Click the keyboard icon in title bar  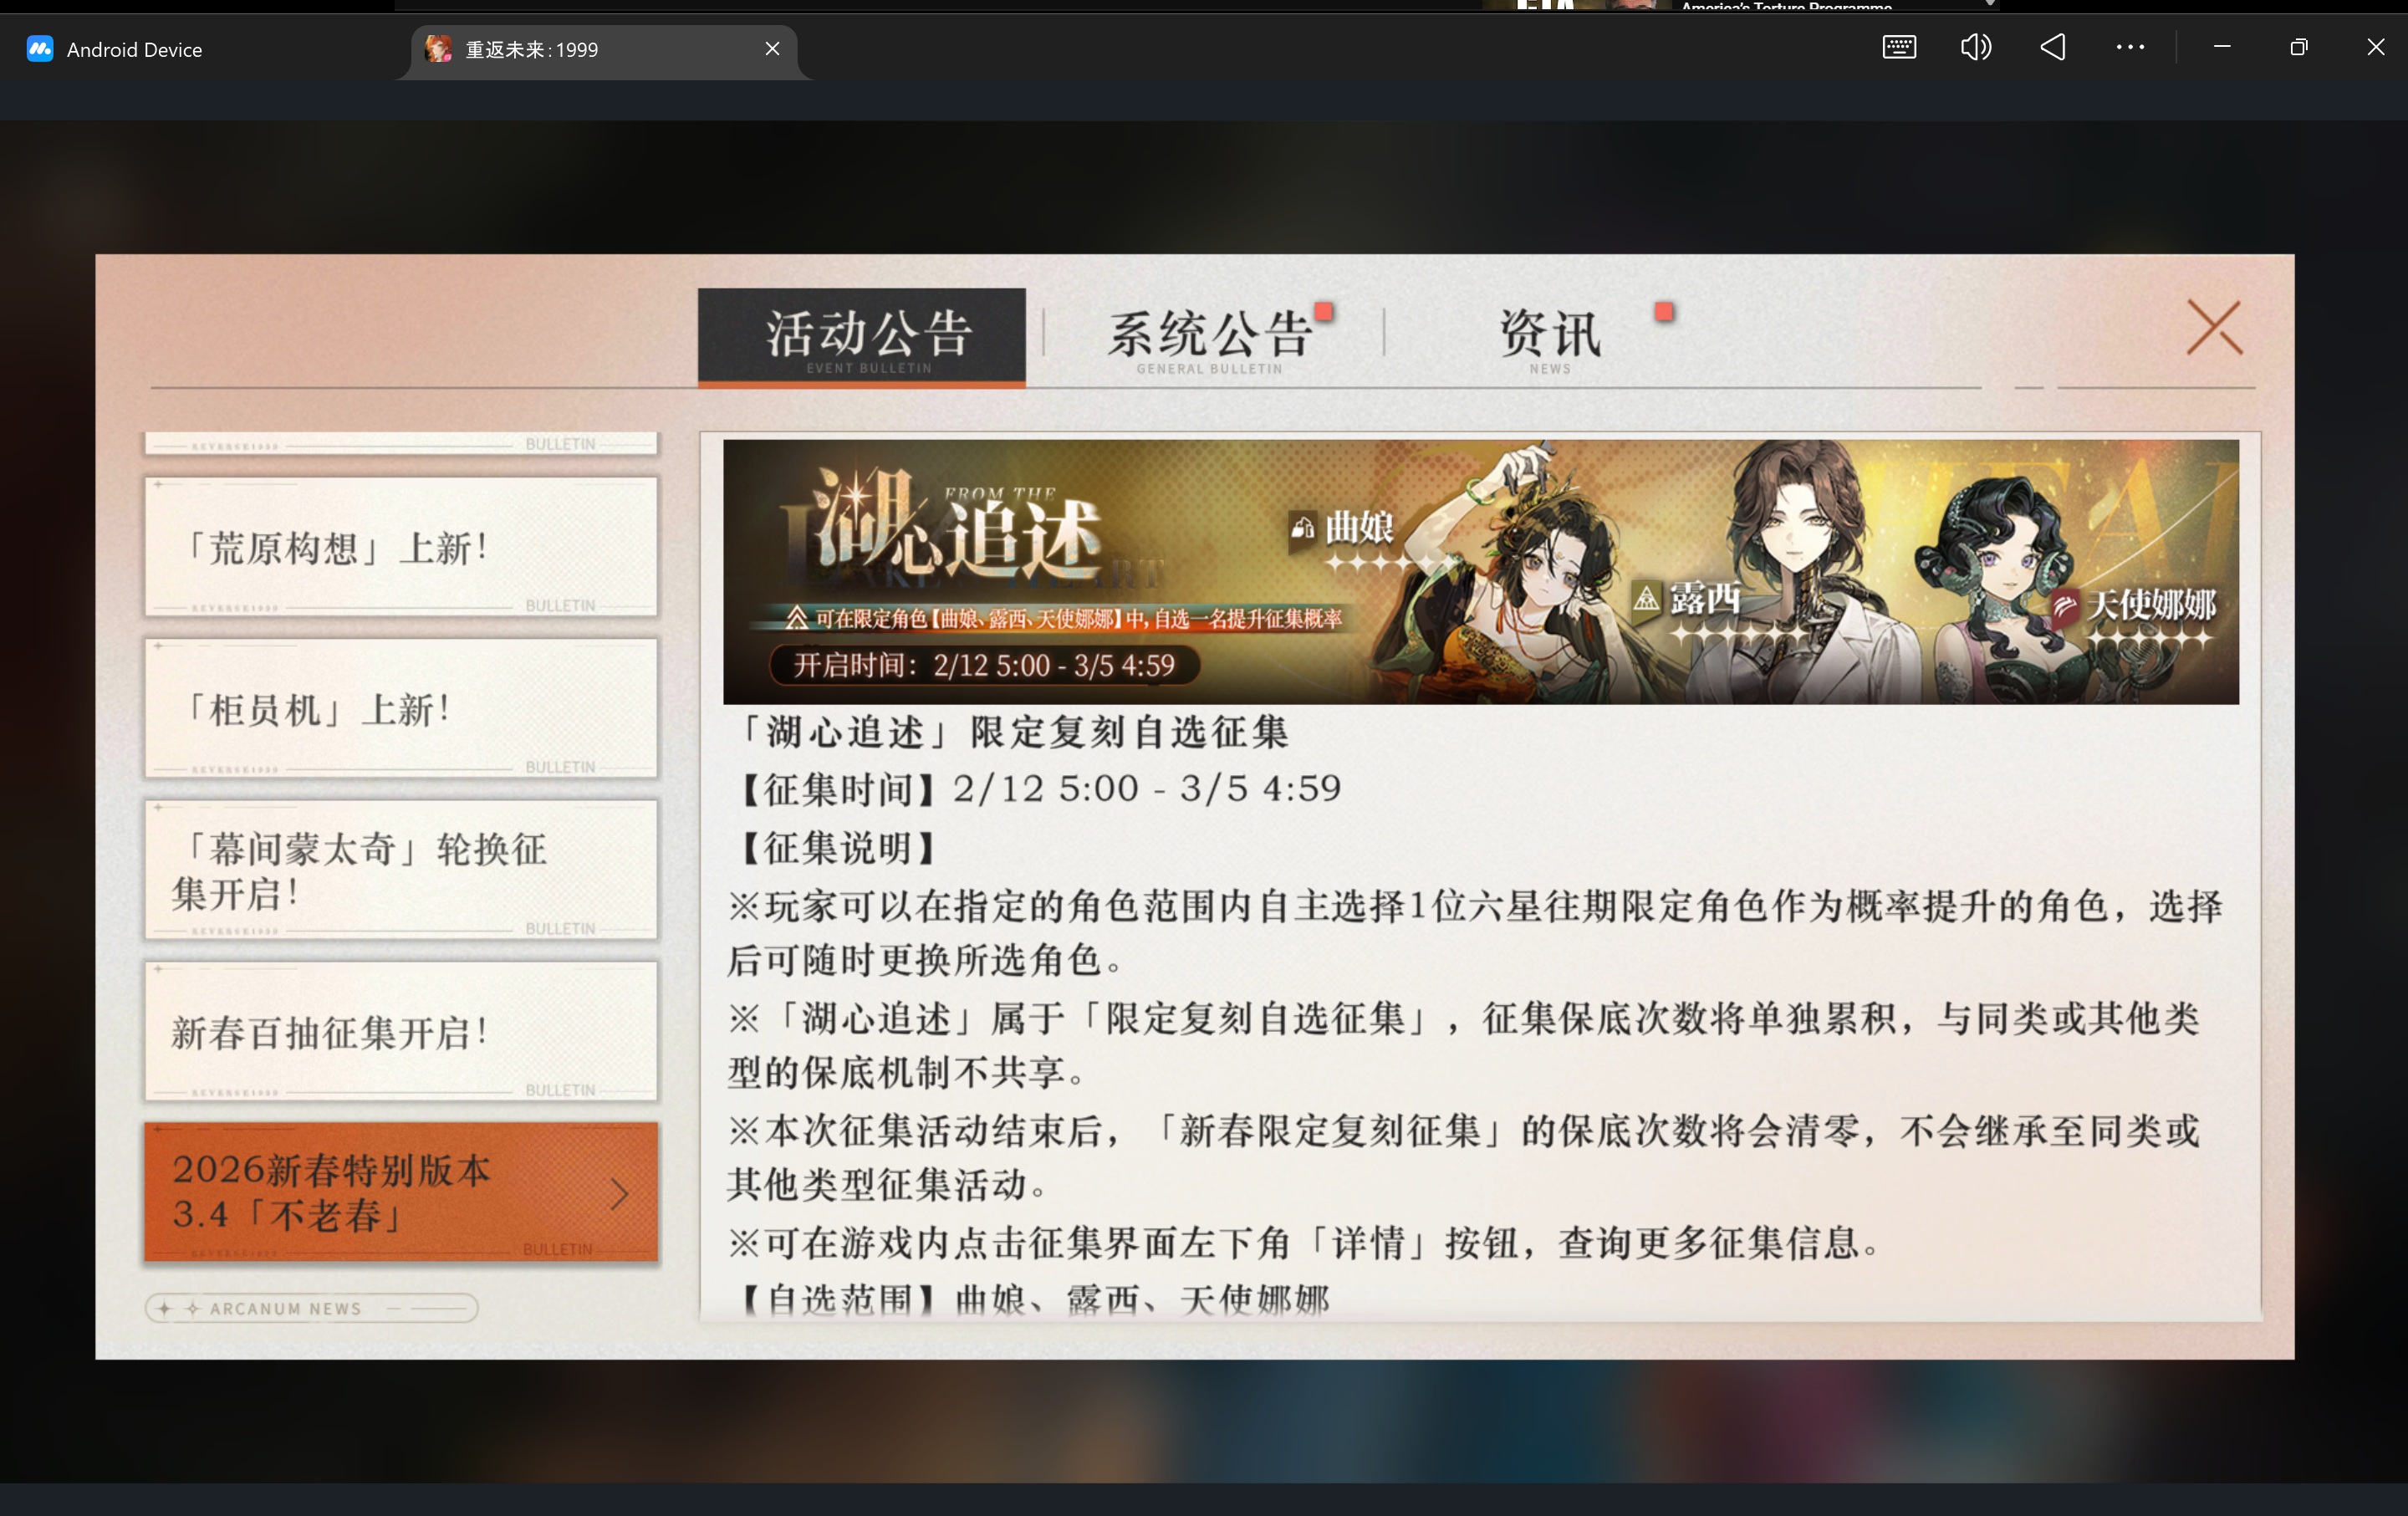coord(1898,47)
